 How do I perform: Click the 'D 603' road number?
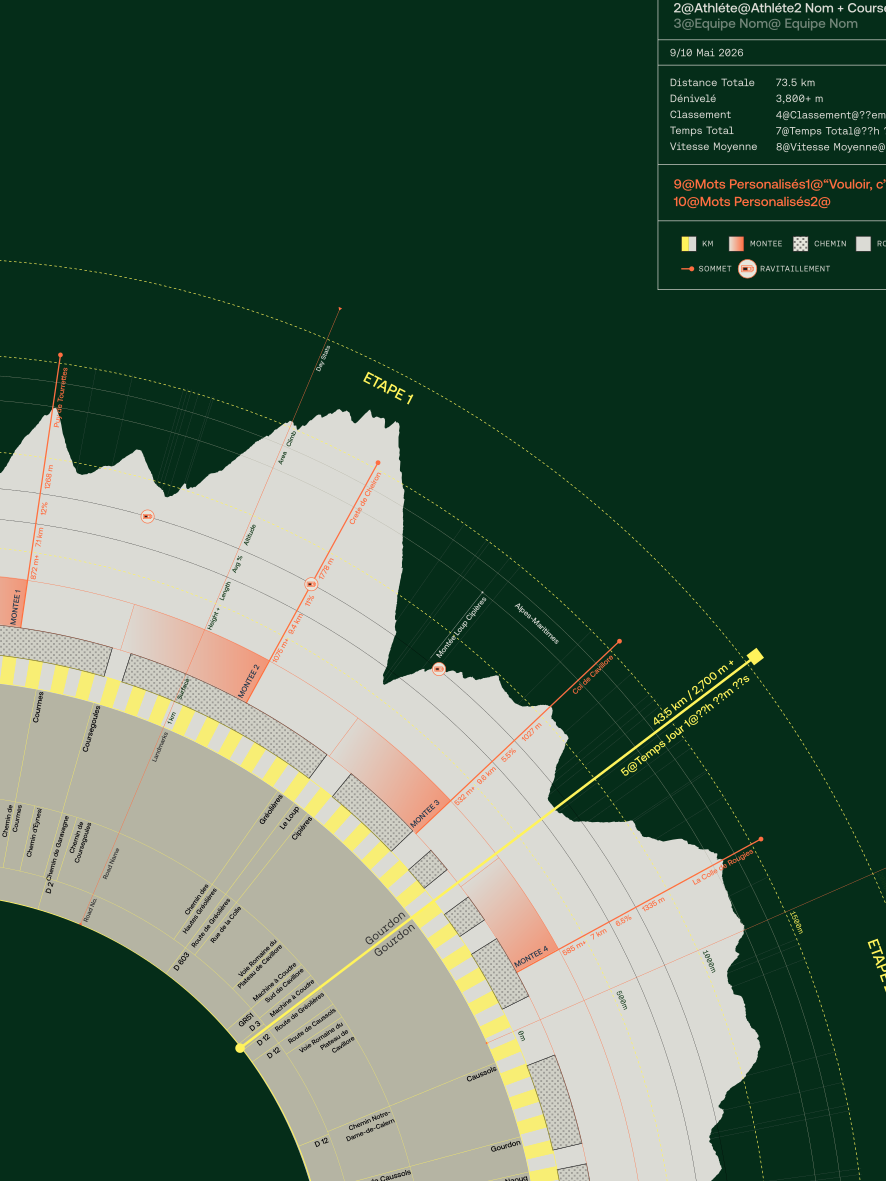(182, 962)
